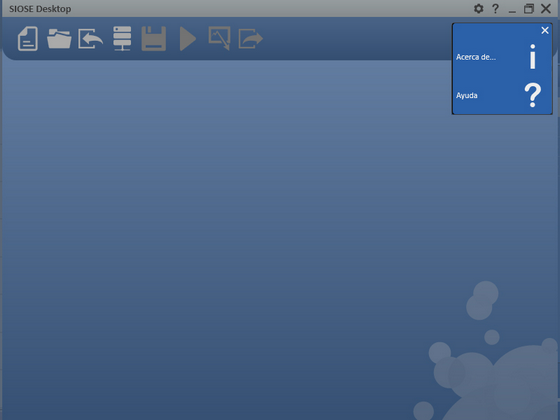Minimize the SIOSE Desktop window
The height and width of the screenshot is (420, 560).
(512, 9)
